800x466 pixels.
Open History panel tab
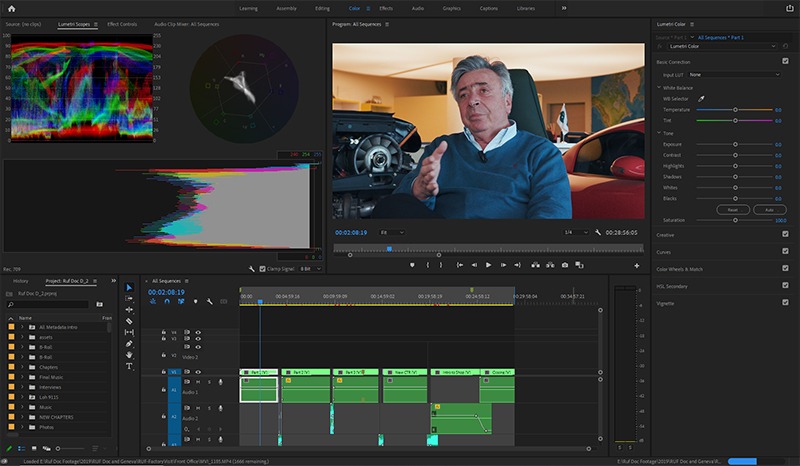20,281
